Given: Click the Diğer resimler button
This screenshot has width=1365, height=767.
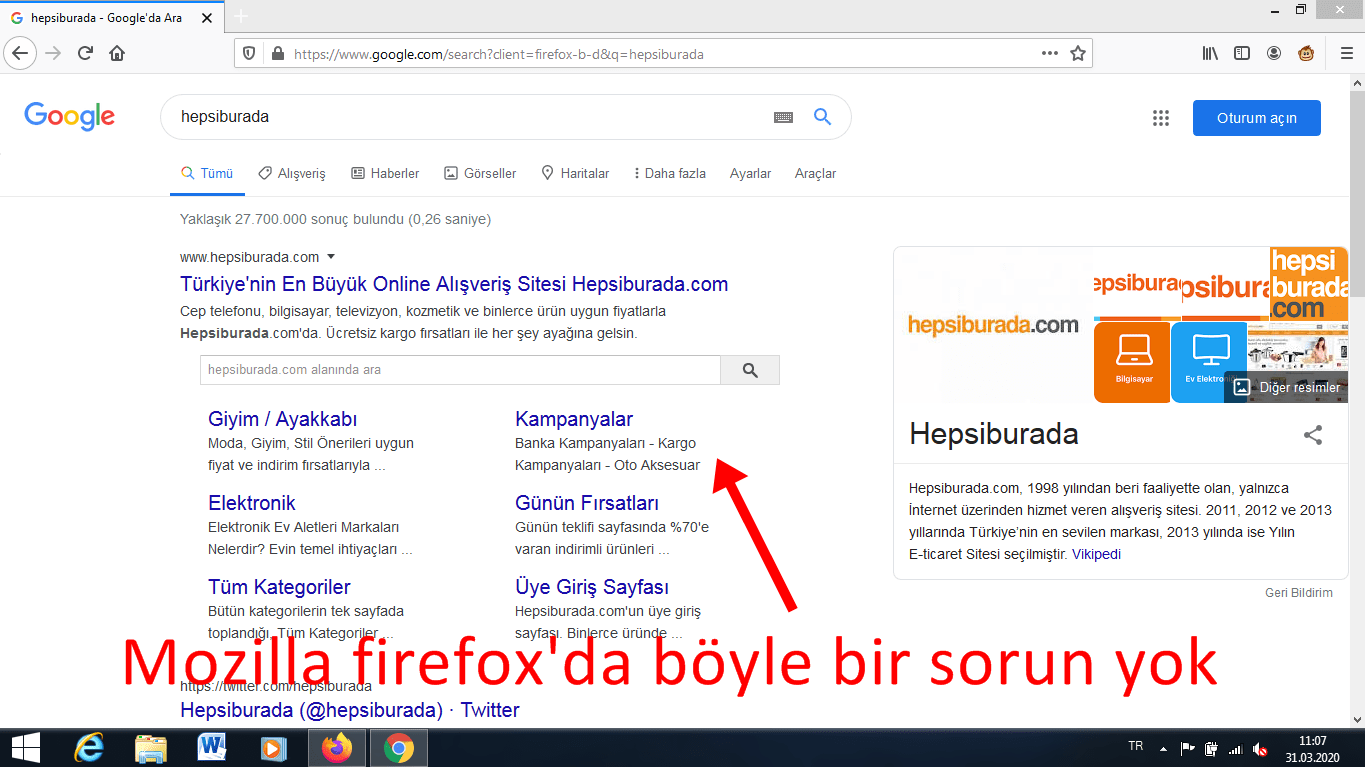Looking at the screenshot, I should [x=1286, y=387].
